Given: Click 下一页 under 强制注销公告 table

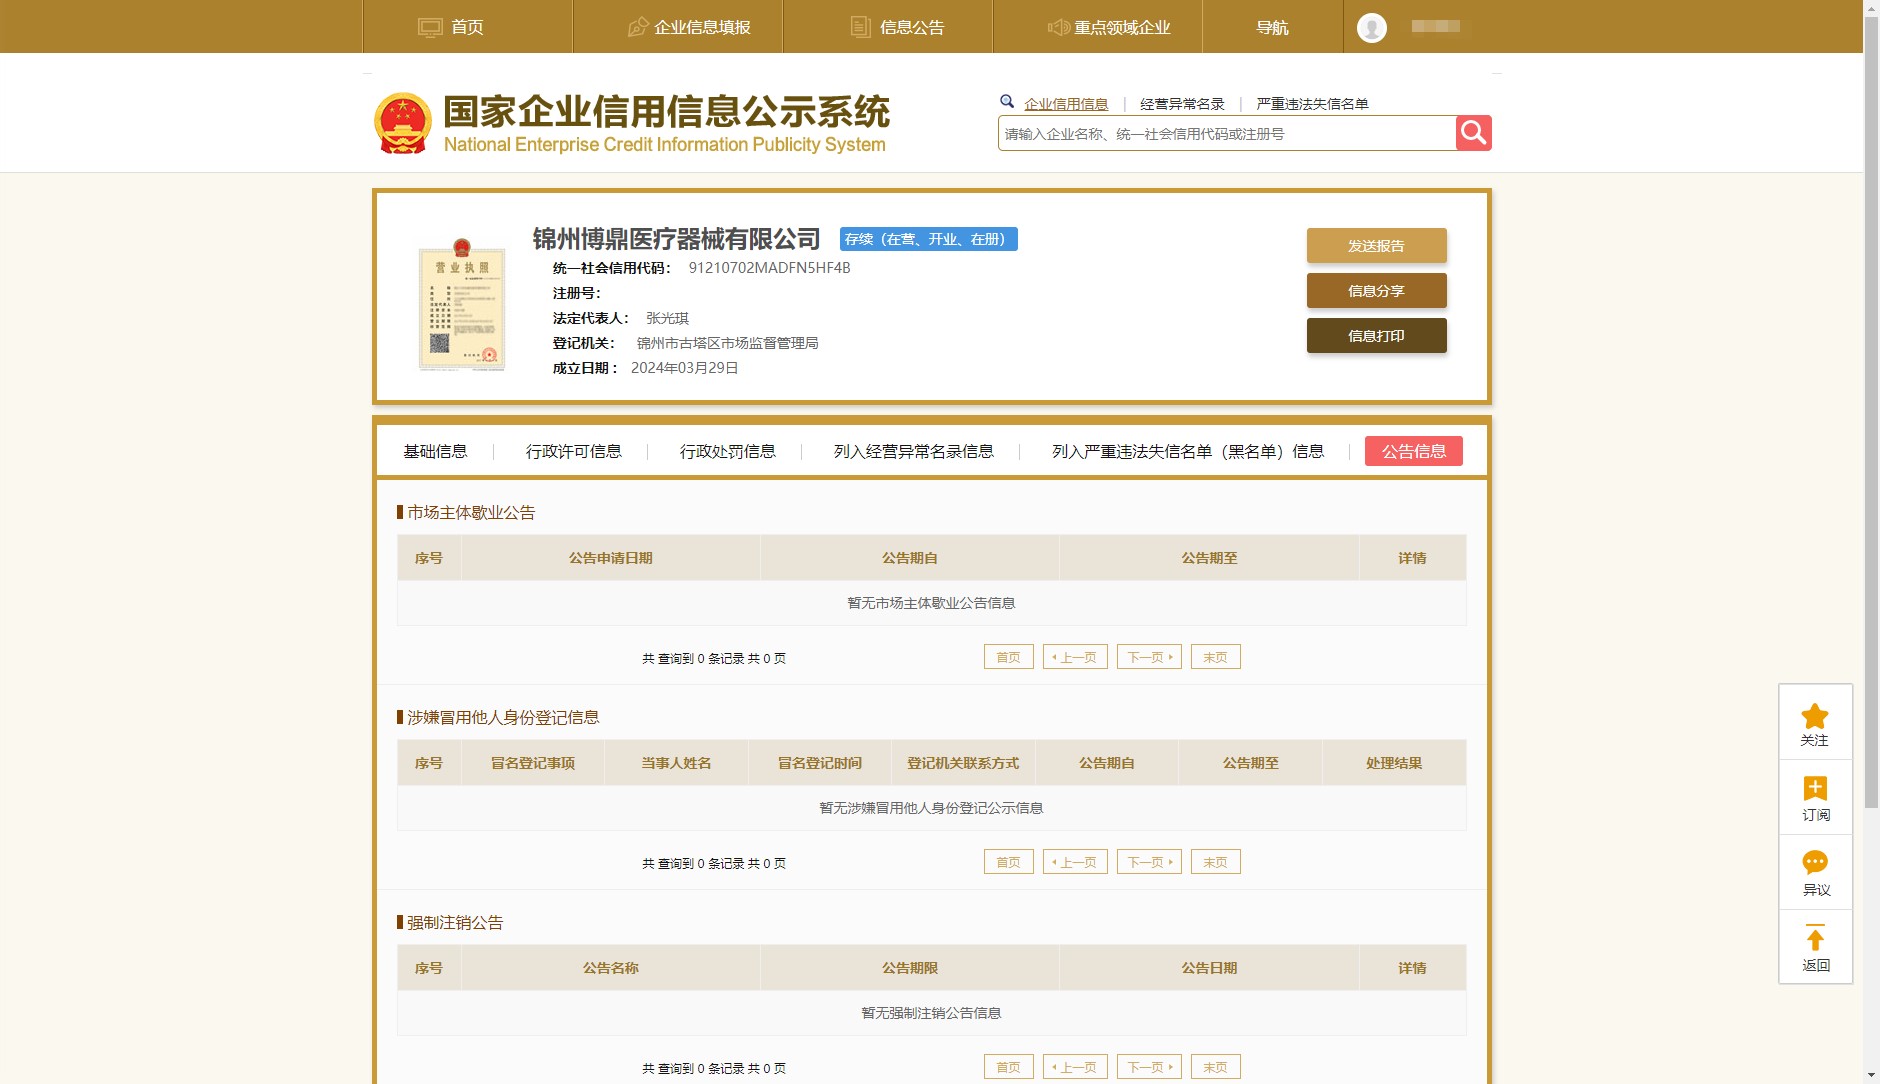Looking at the screenshot, I should pos(1150,1067).
